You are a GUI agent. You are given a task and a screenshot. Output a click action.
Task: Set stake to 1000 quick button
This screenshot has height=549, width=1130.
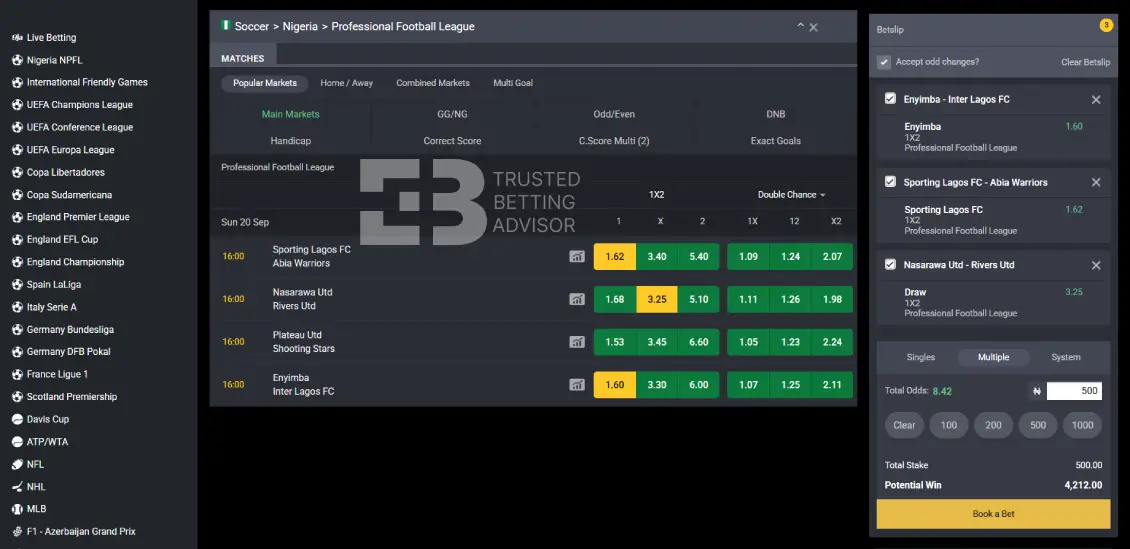coord(1082,425)
